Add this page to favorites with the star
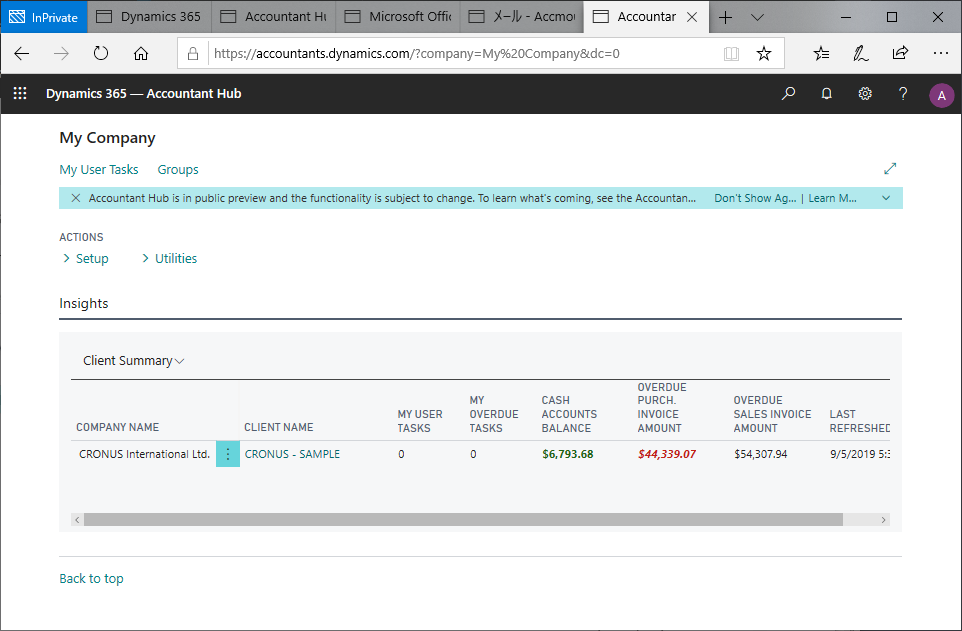The height and width of the screenshot is (631, 962). (x=763, y=53)
